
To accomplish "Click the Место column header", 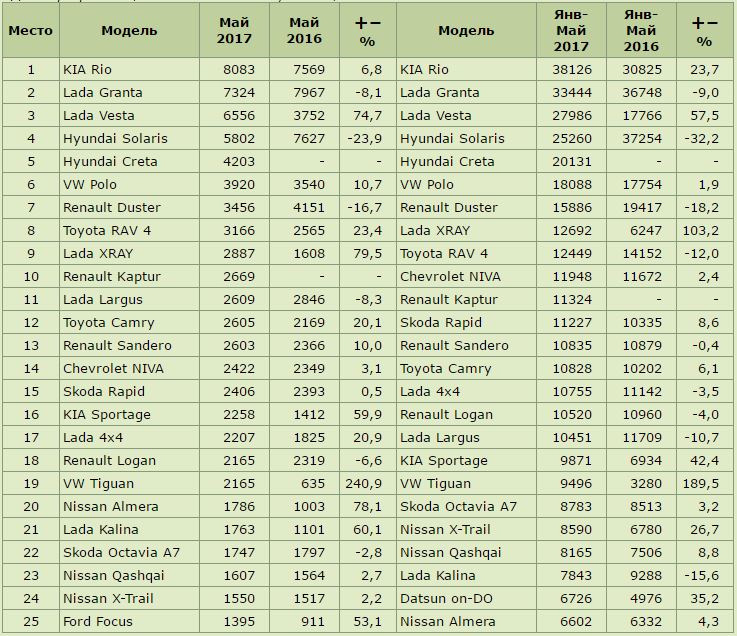I will [30, 31].
